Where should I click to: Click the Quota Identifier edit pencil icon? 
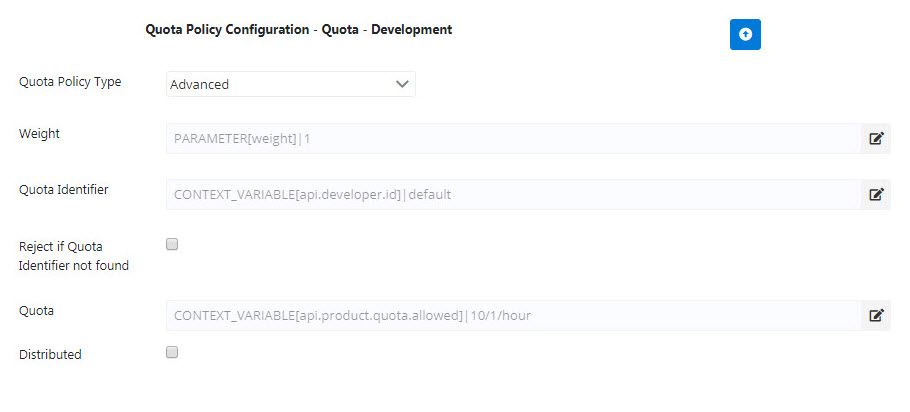click(x=876, y=194)
